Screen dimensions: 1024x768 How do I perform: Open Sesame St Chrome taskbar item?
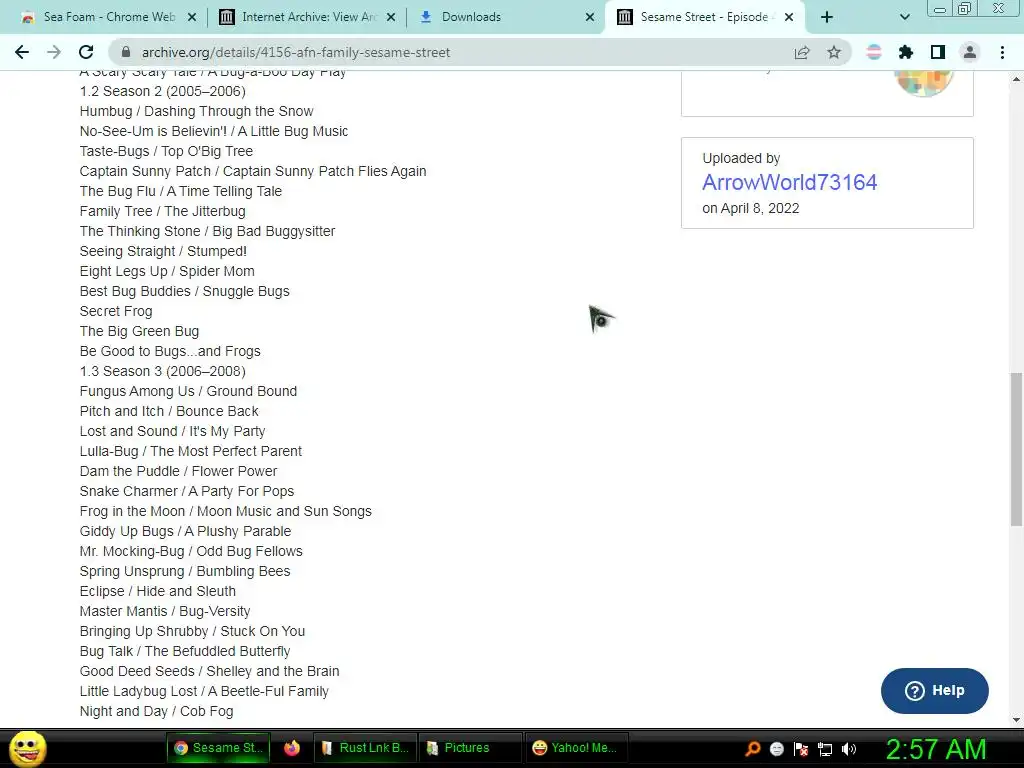(218, 748)
